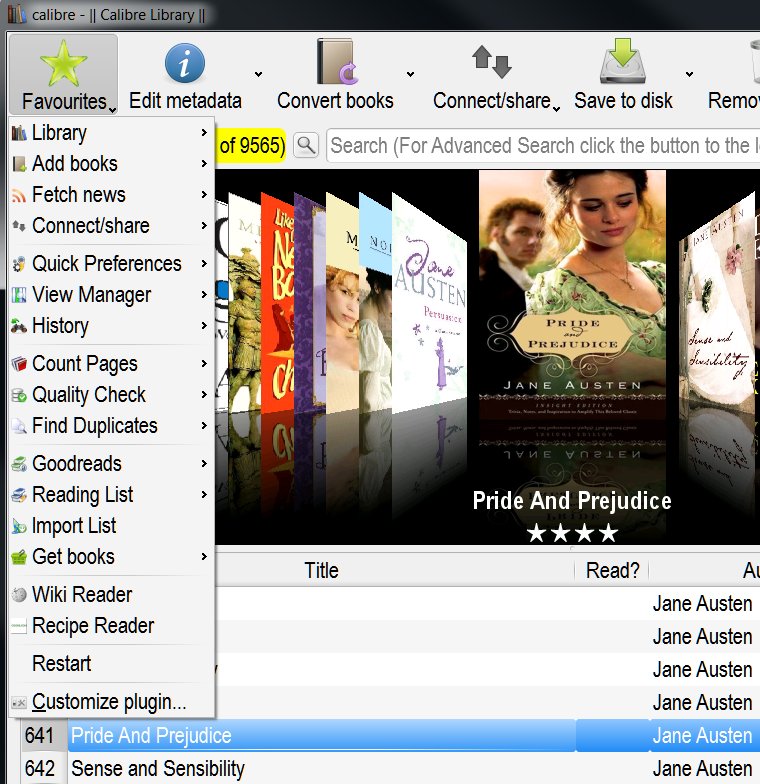
Task: Select row number 641 header
Action: [44, 736]
